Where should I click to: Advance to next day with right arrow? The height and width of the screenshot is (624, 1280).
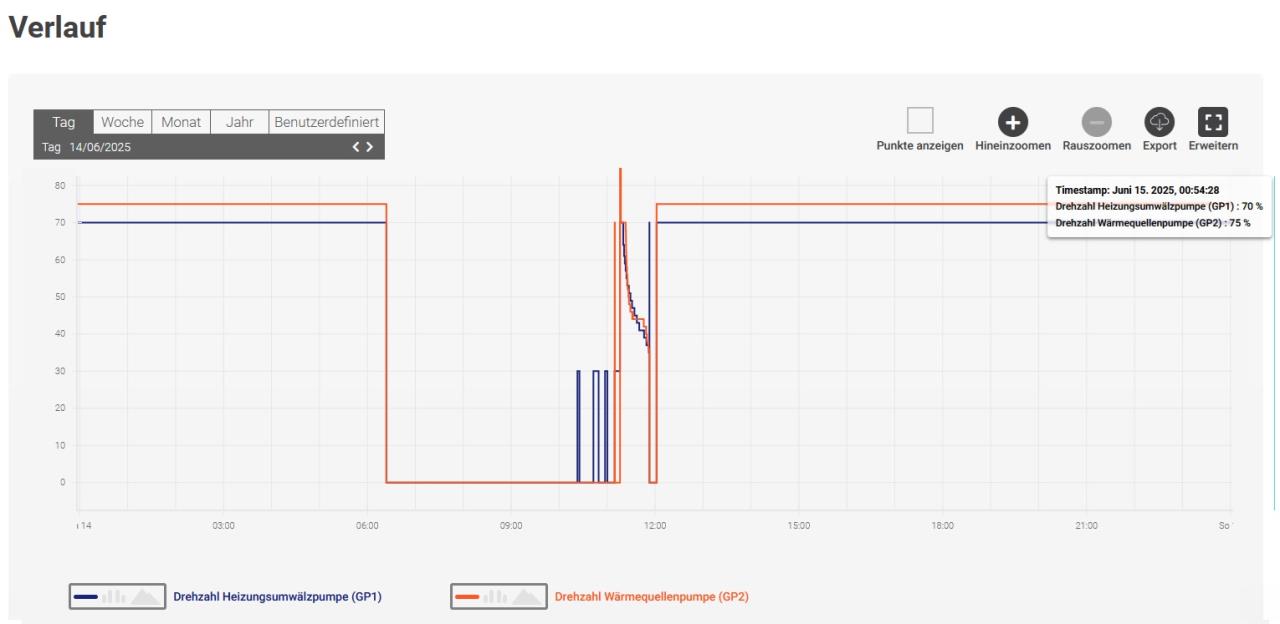click(x=370, y=147)
